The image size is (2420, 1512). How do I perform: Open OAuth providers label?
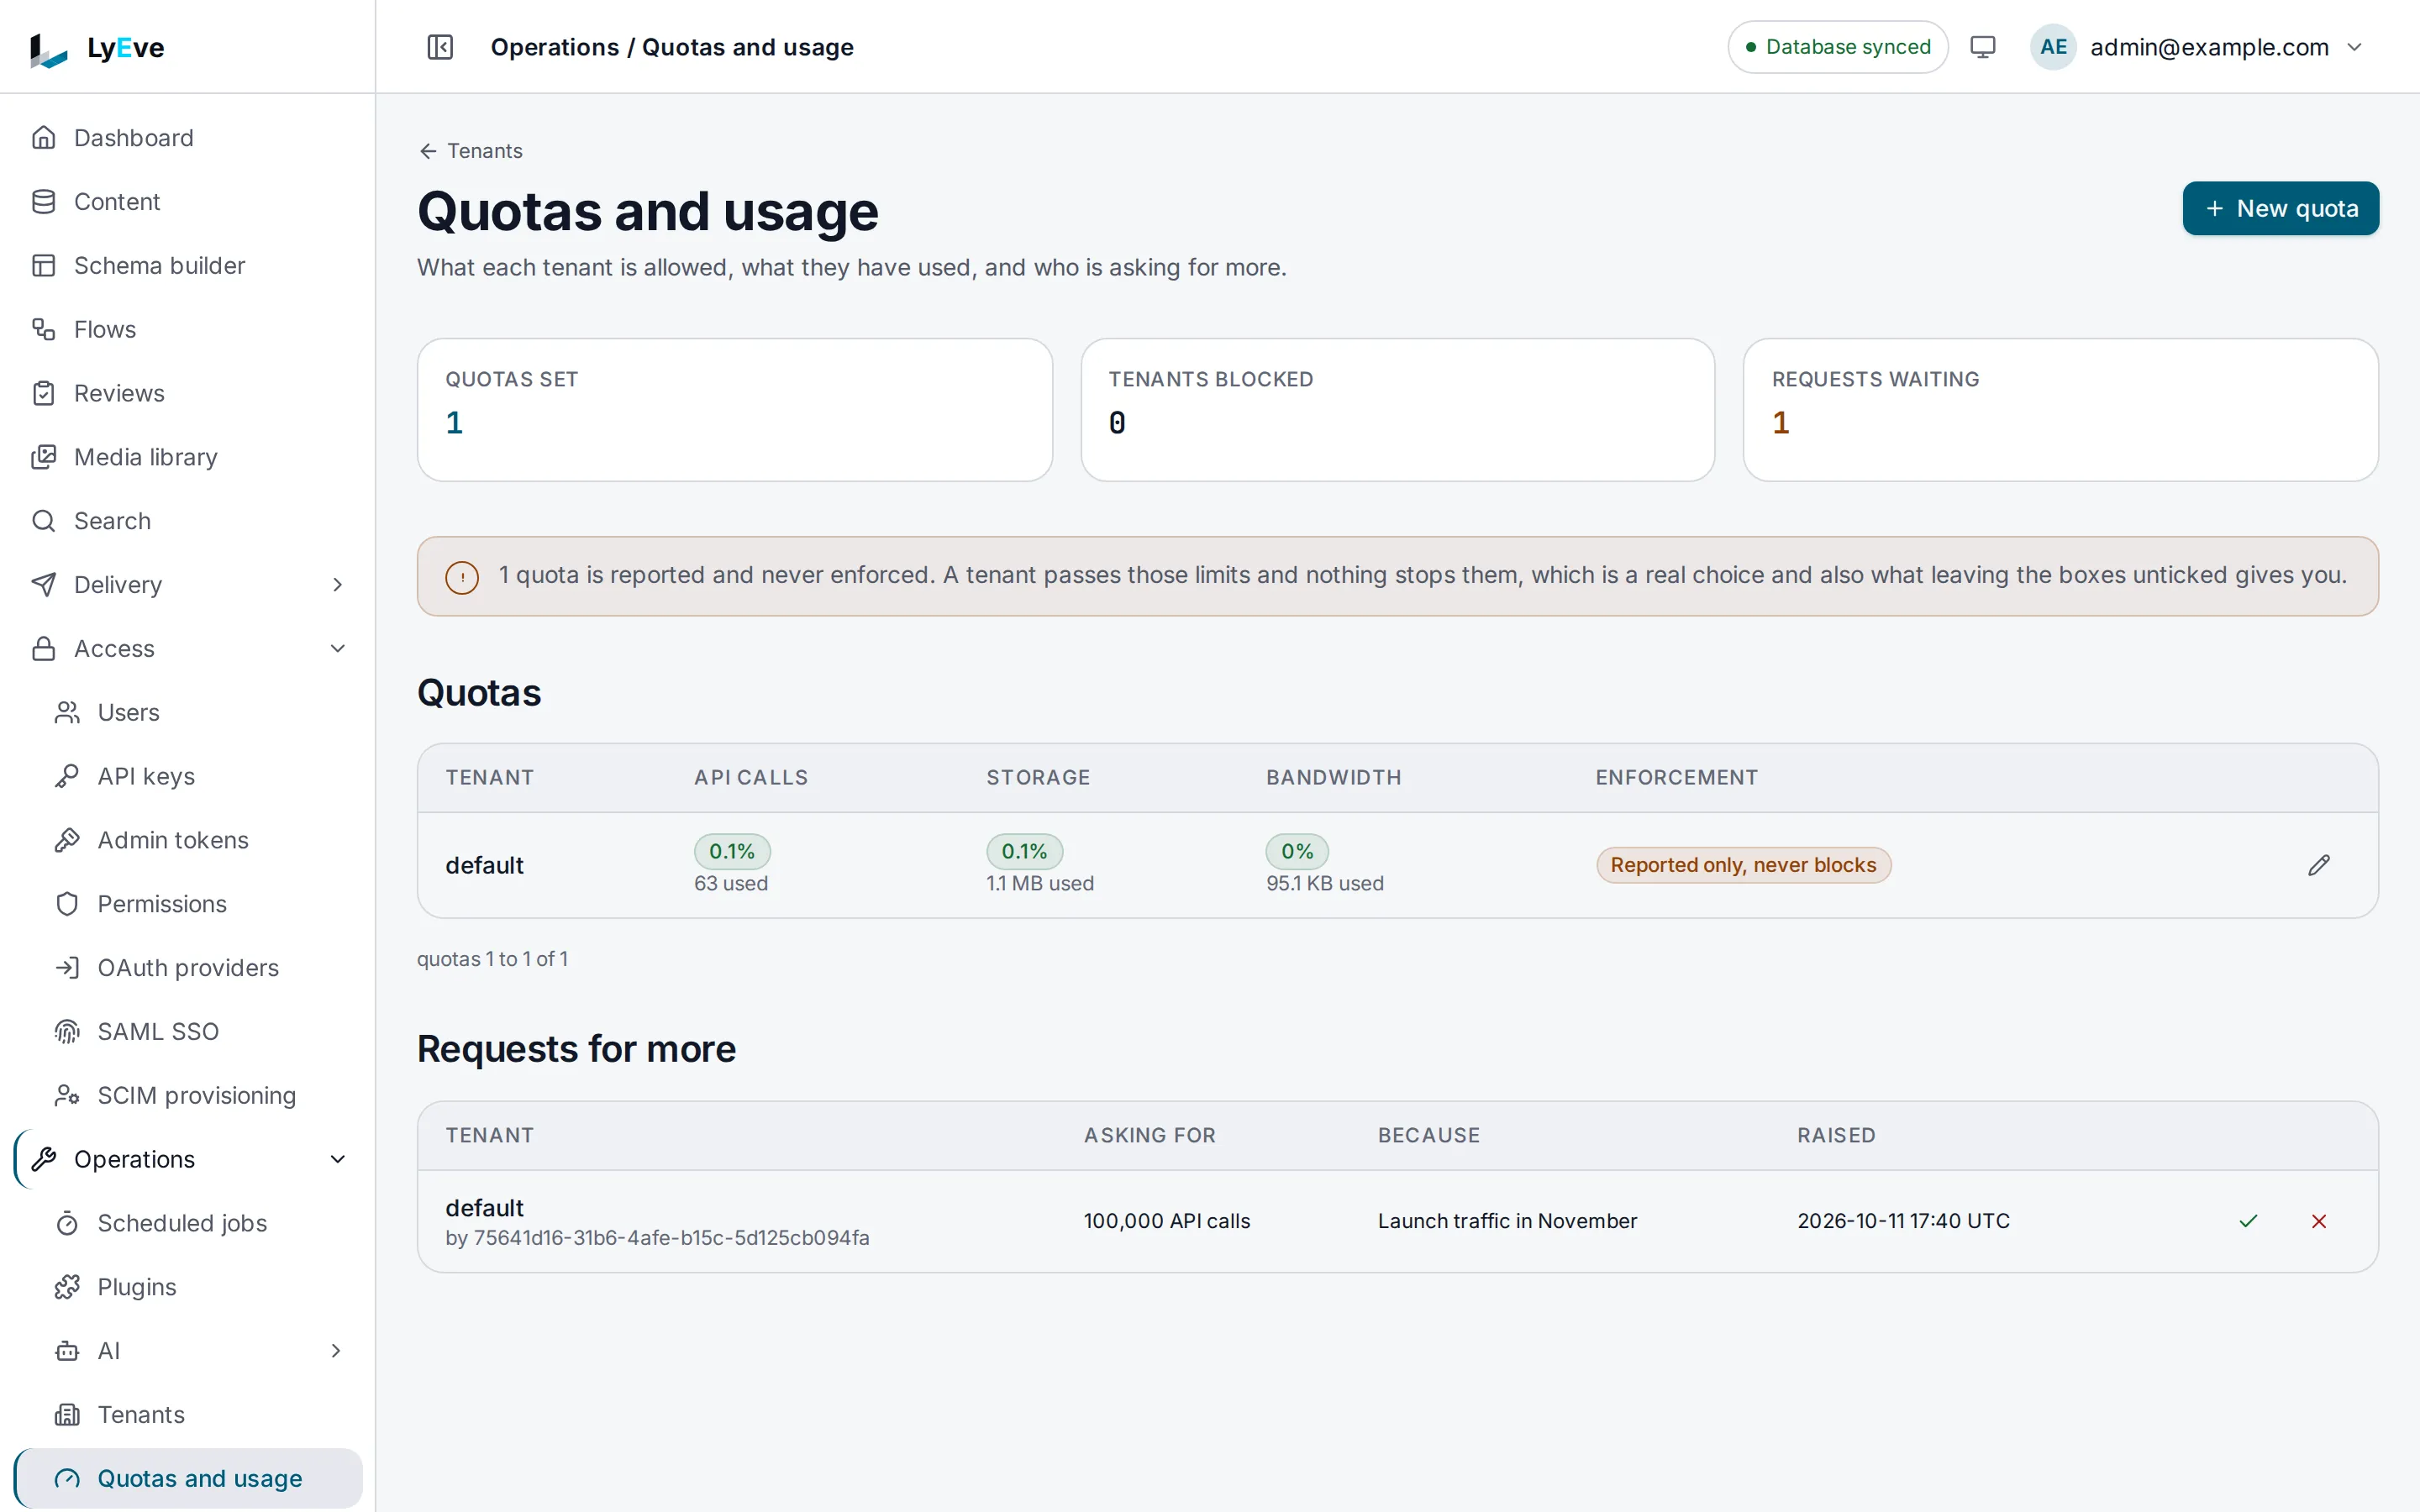coord(188,968)
